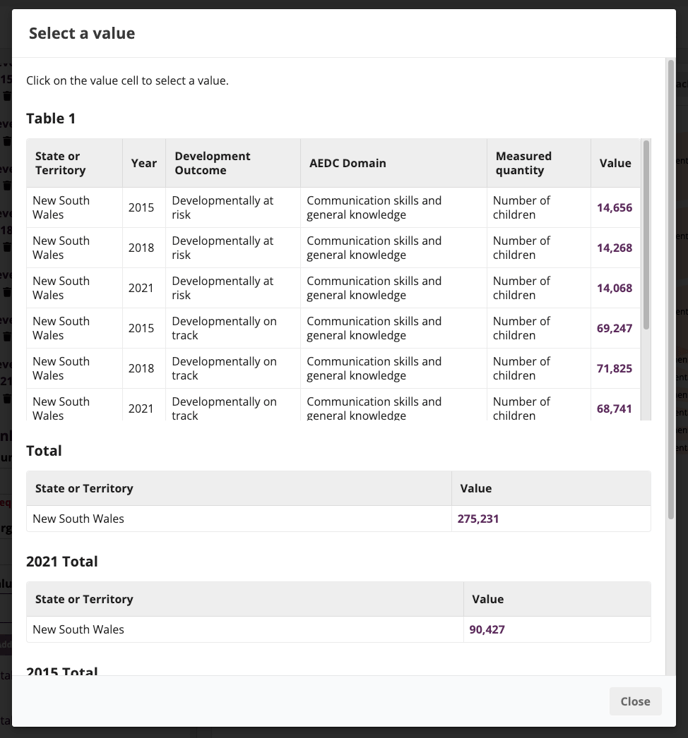Image resolution: width=688 pixels, height=738 pixels.
Task: Click the Year column header in Table 1
Action: (144, 163)
